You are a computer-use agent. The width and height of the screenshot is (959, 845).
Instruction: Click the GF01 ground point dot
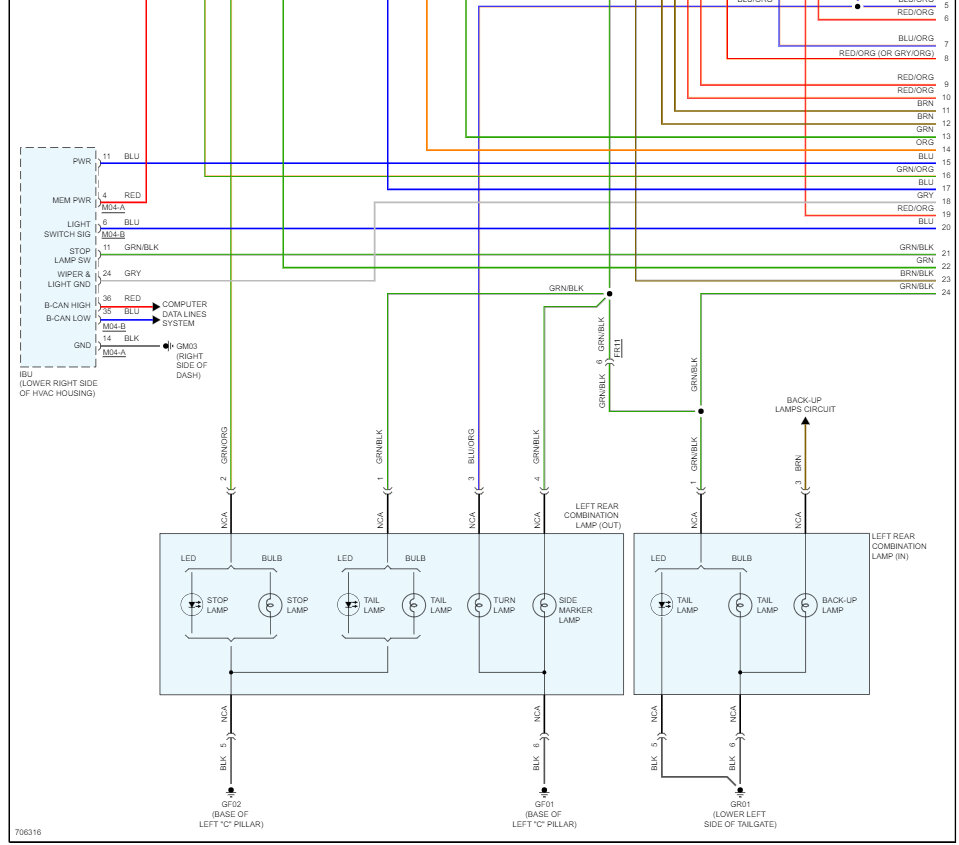[x=544, y=791]
